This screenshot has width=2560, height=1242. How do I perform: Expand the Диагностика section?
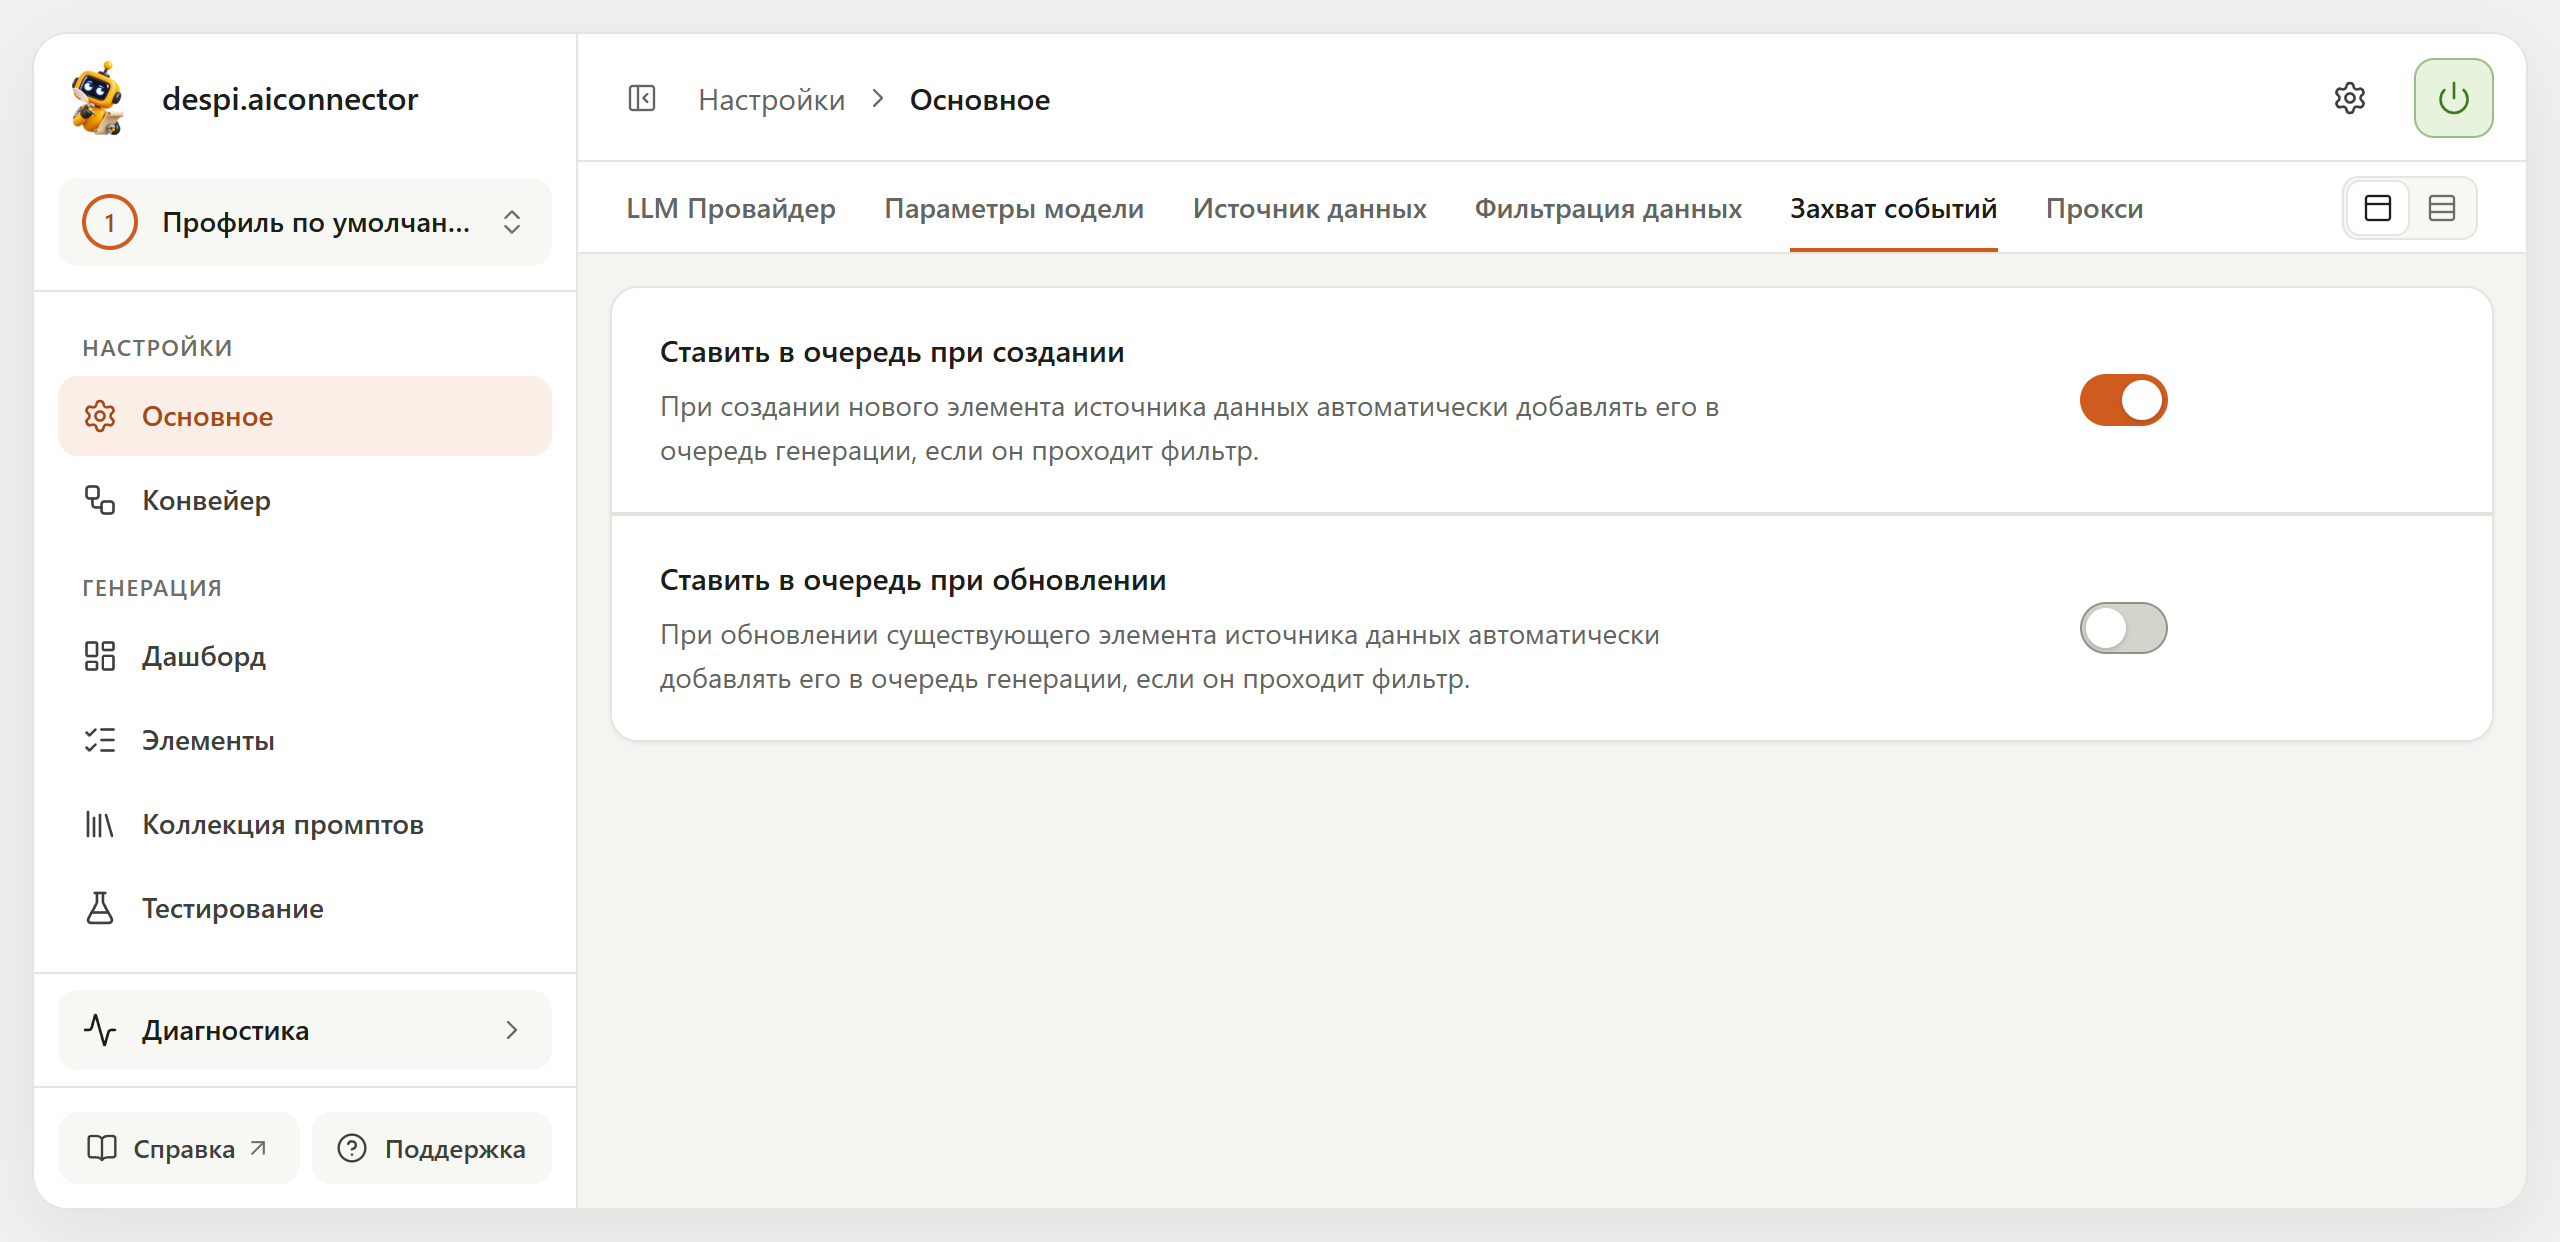305,1030
